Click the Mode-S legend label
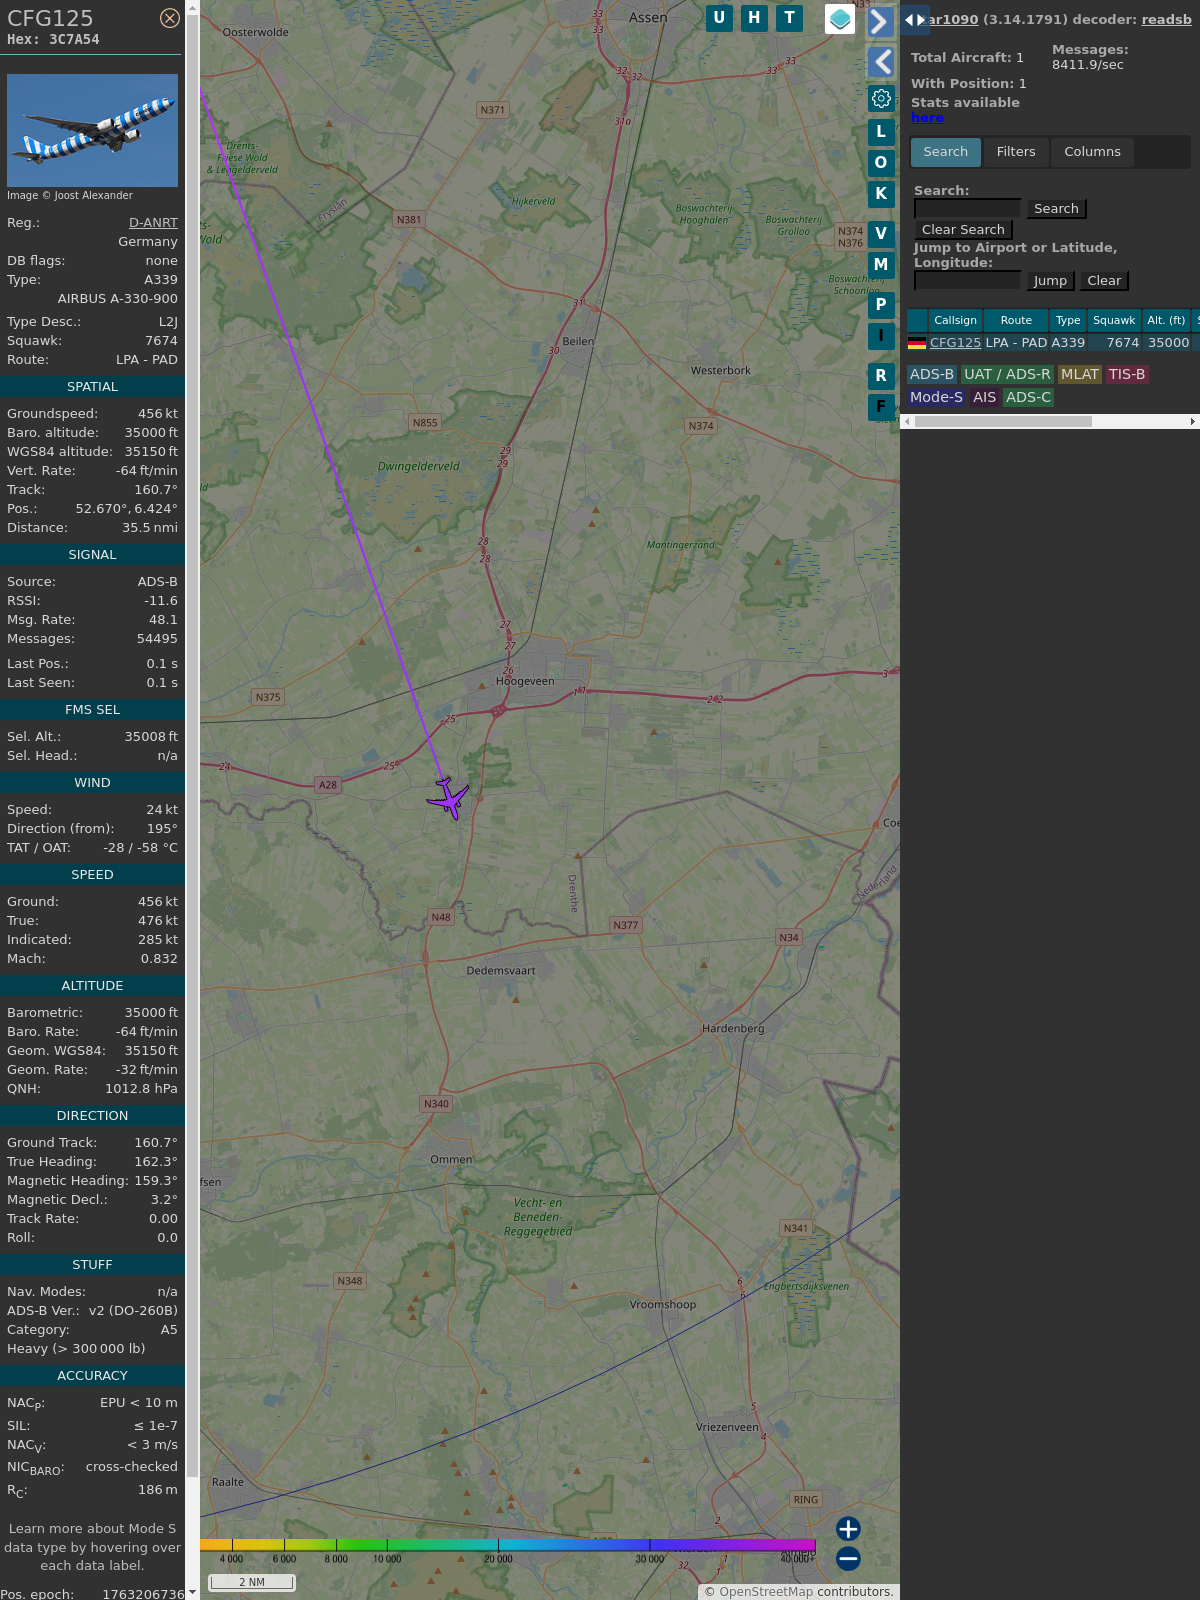Image resolution: width=1200 pixels, height=1600 pixels. [936, 397]
